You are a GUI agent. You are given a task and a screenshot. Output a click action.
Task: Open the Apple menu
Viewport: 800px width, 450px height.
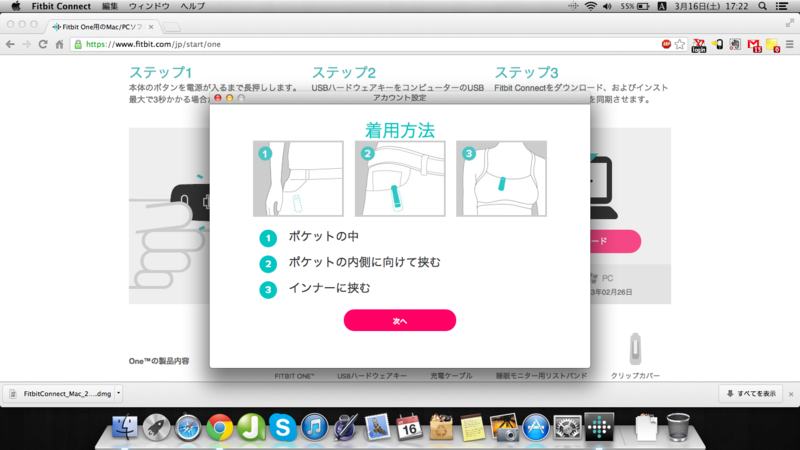(x=16, y=6)
